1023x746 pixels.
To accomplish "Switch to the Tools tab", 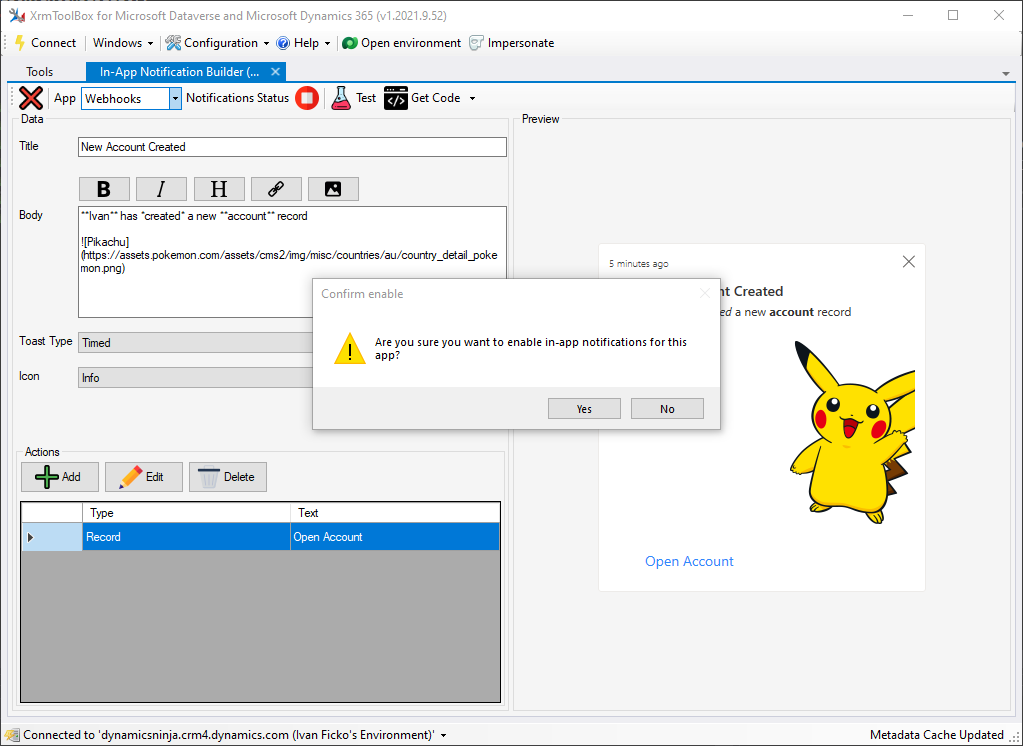I will click(40, 72).
